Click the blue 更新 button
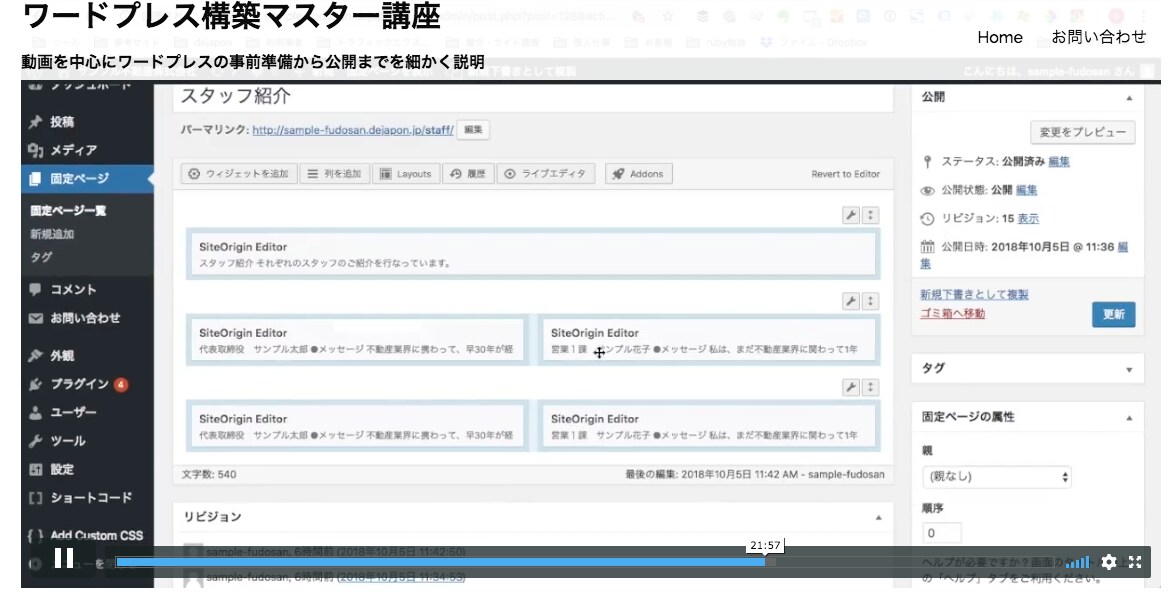 [x=1113, y=314]
